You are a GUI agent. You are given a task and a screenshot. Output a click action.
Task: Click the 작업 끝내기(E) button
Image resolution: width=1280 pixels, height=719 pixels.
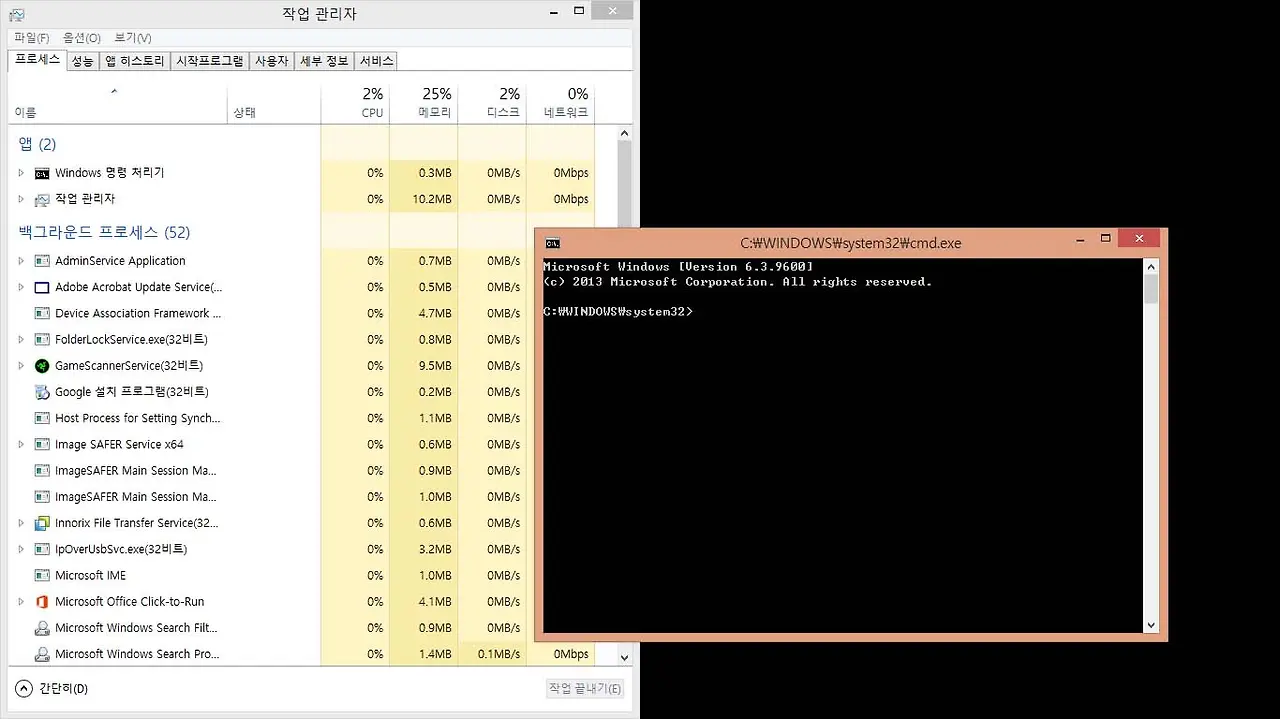(586, 688)
